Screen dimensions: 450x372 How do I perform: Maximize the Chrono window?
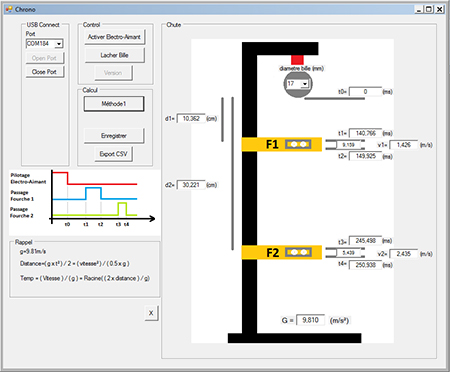tap(429, 9)
